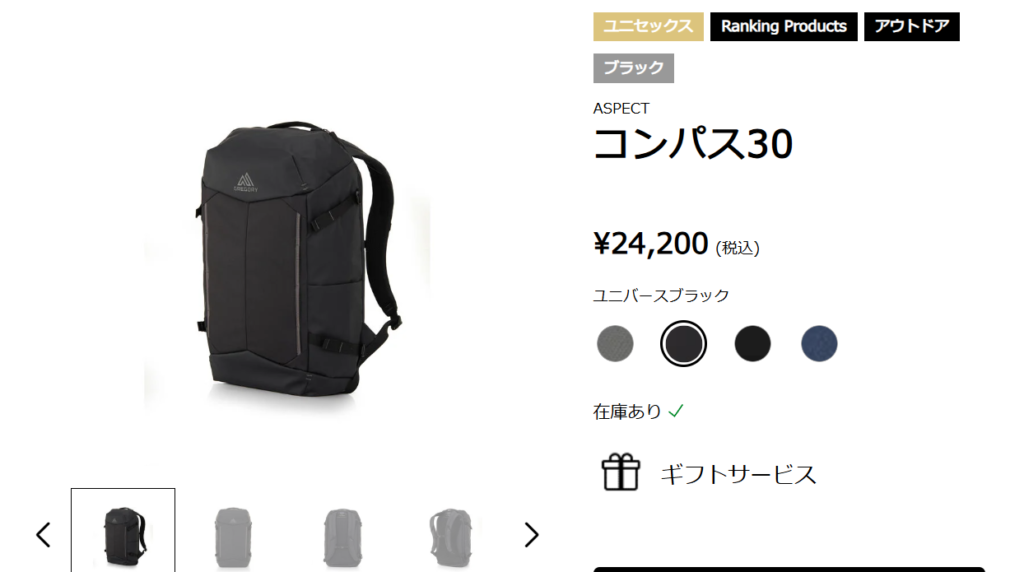Open the Ranking Products tag
The image size is (1024, 572).
784,27
